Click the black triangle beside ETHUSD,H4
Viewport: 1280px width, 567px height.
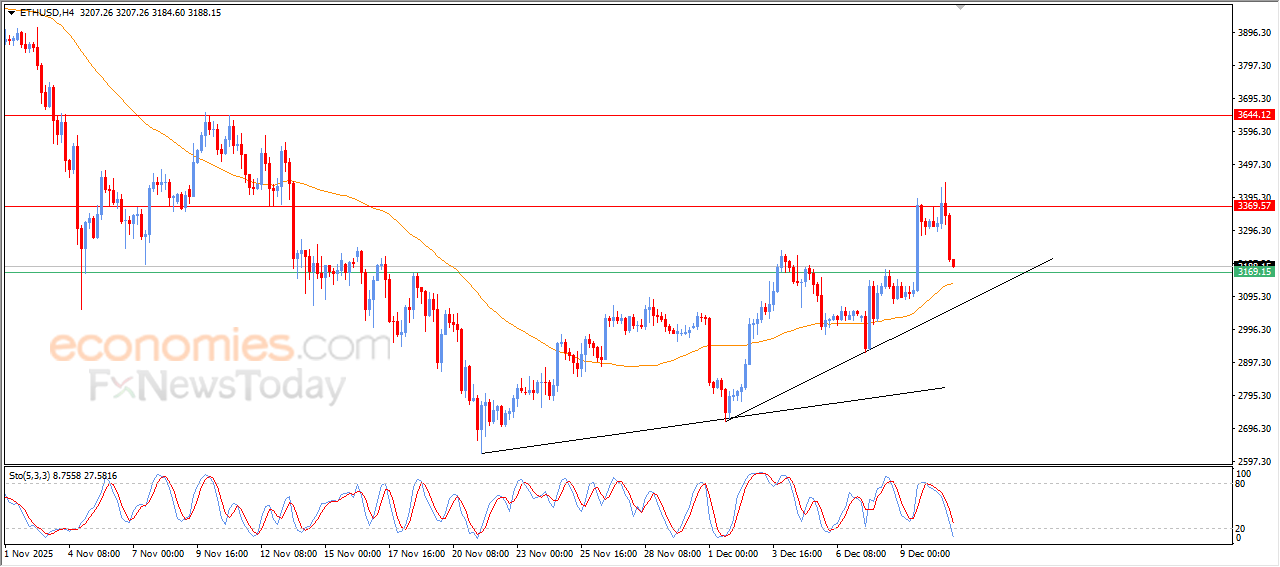click(x=11, y=13)
